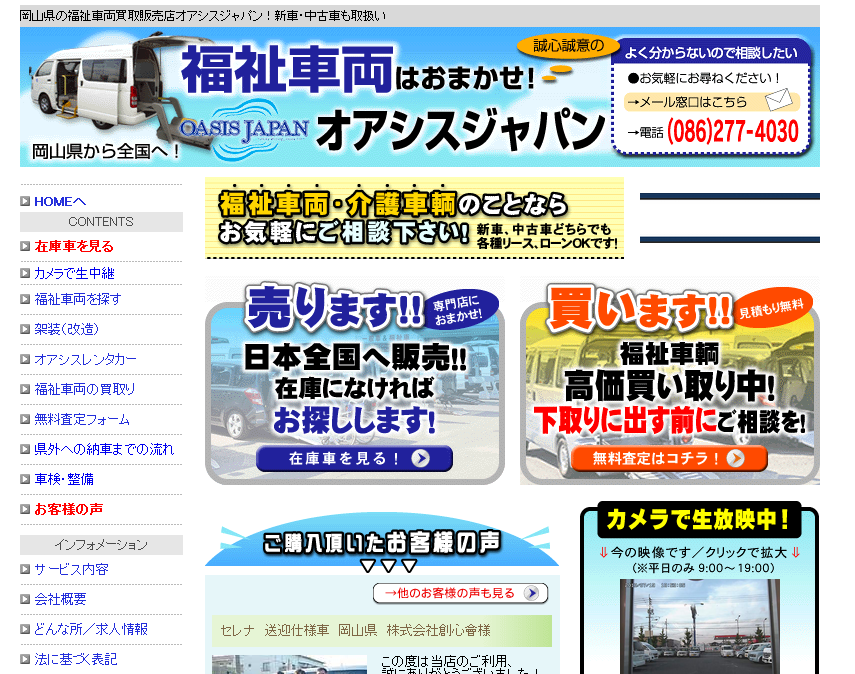Click the customer photo thumbnail below セレナ
Screen dimensions: 855x674
pyautogui.click(x=290, y=665)
